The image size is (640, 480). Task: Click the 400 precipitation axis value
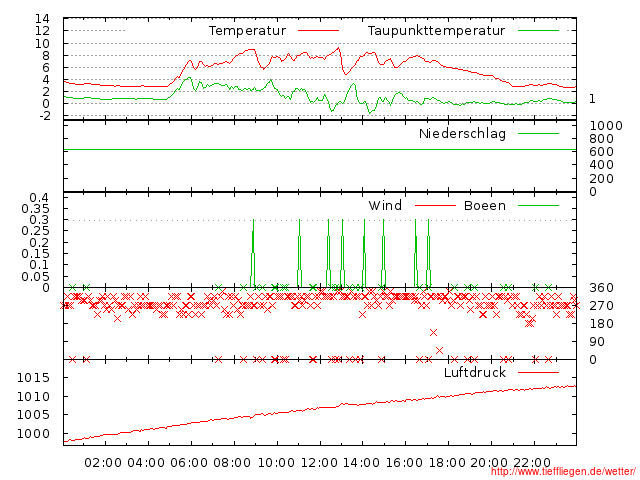pyautogui.click(x=602, y=165)
